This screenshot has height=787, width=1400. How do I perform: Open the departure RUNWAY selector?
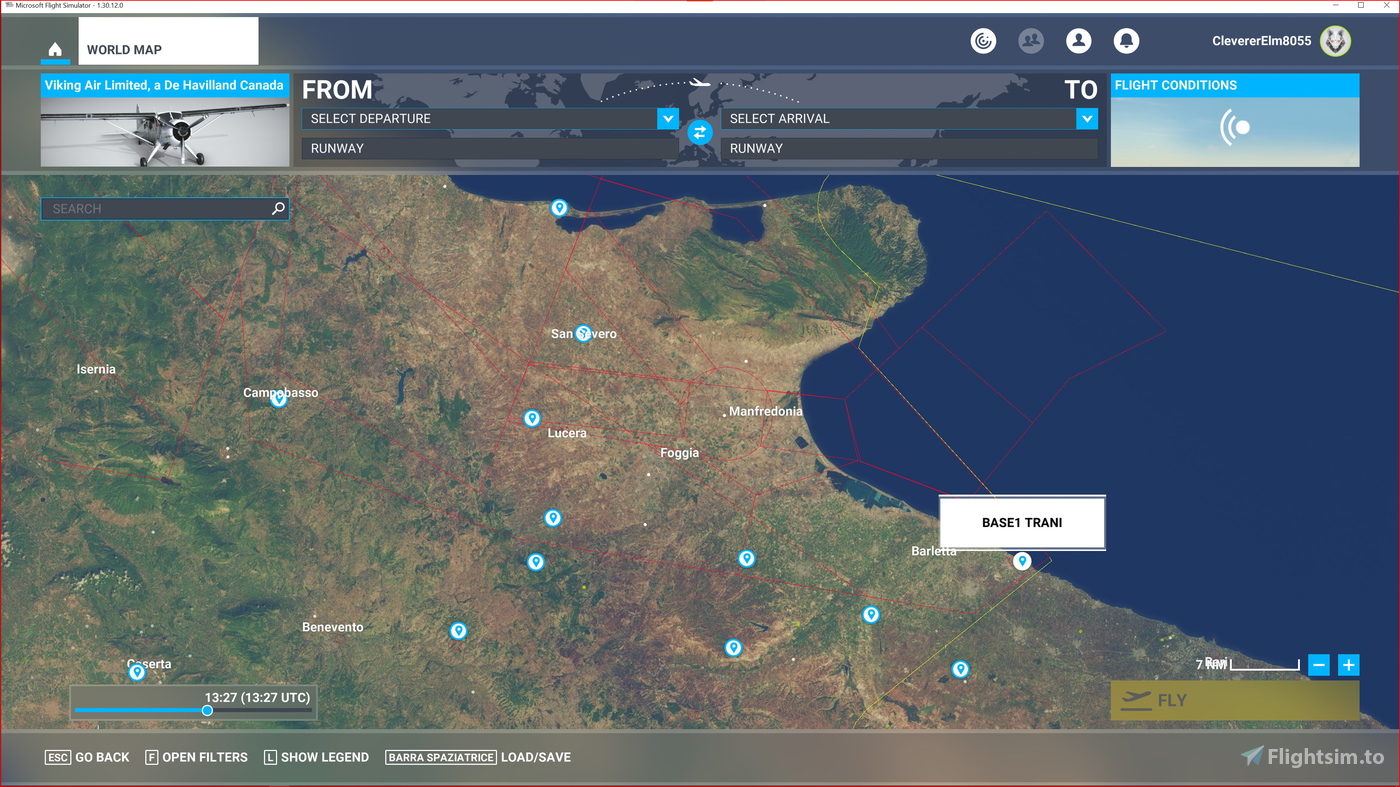pos(488,148)
